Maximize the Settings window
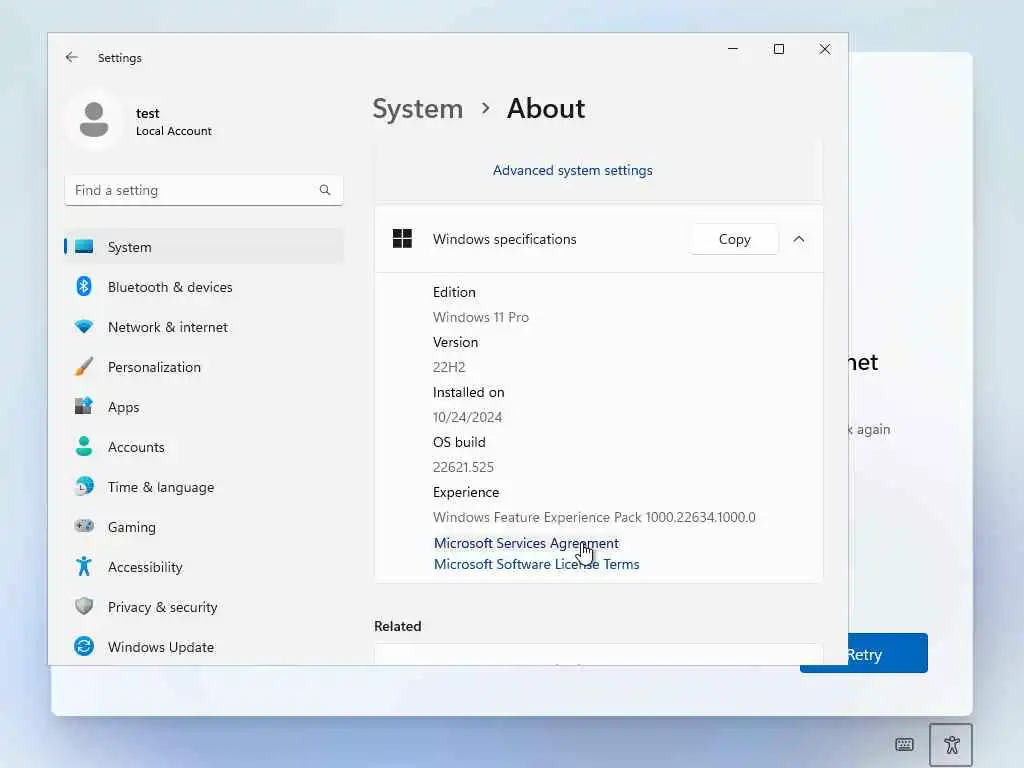Screen dimensions: 1024x768 pyautogui.click(x=778, y=49)
